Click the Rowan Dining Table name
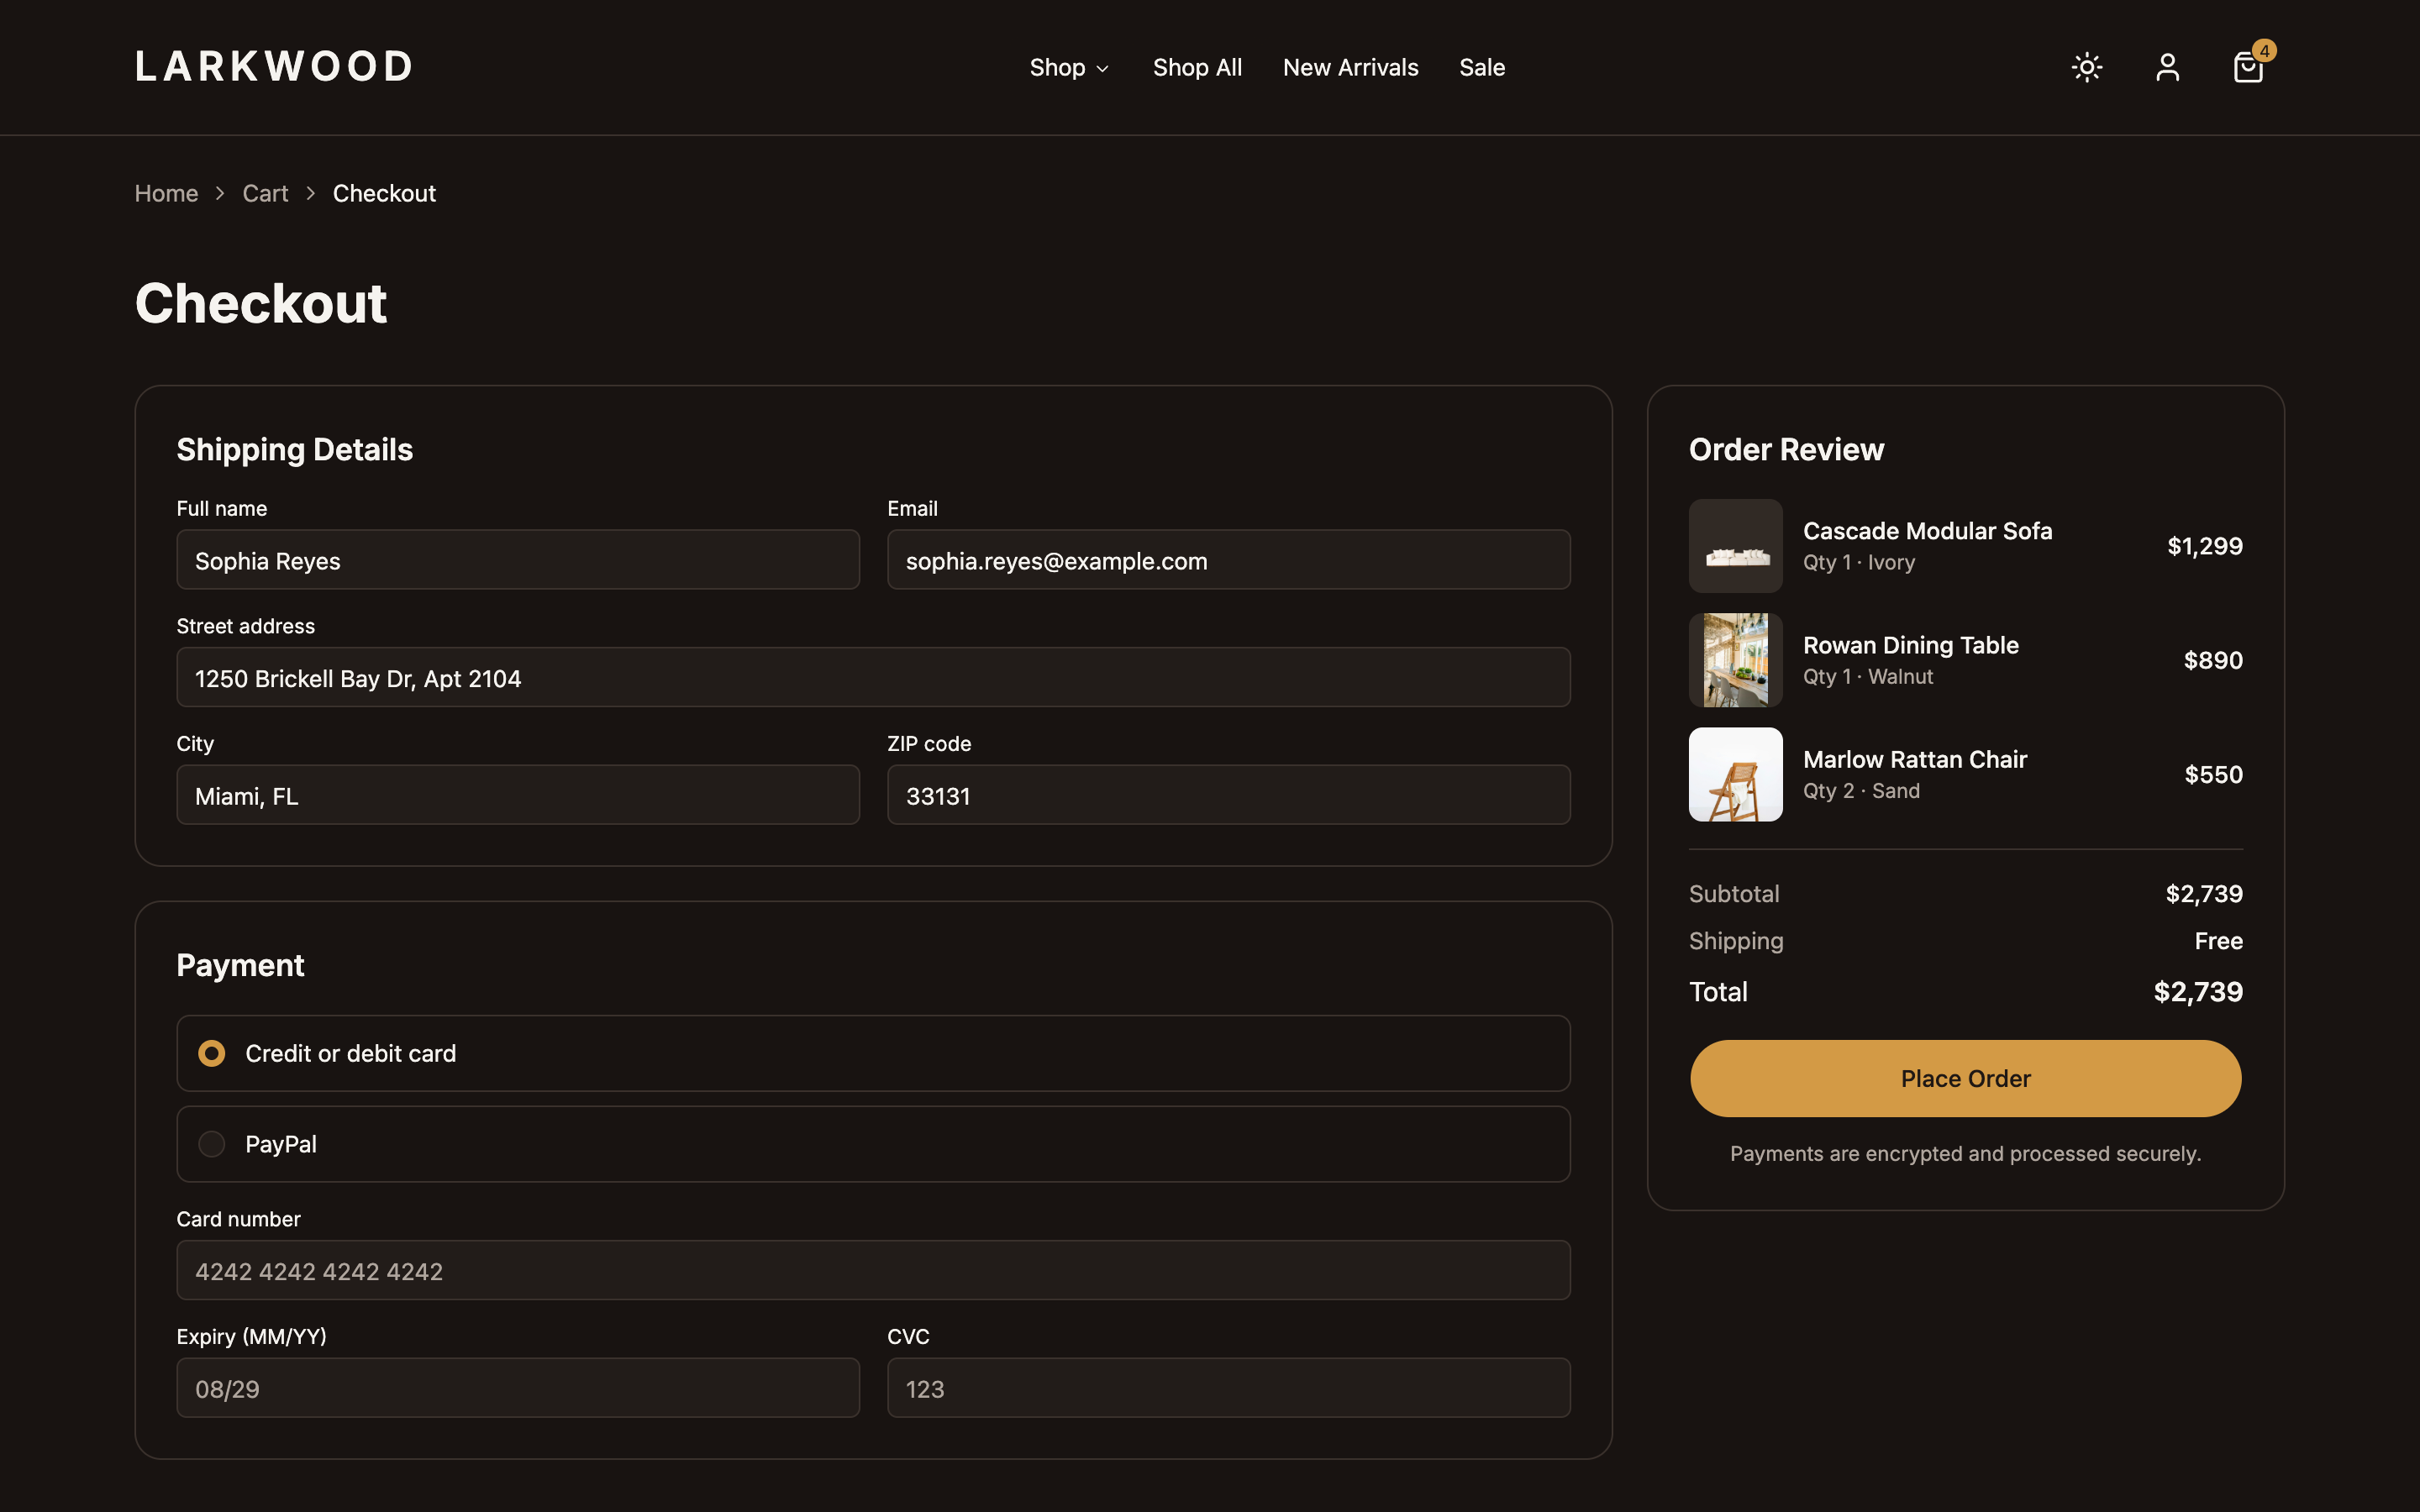2420x1512 pixels. 1910,645
